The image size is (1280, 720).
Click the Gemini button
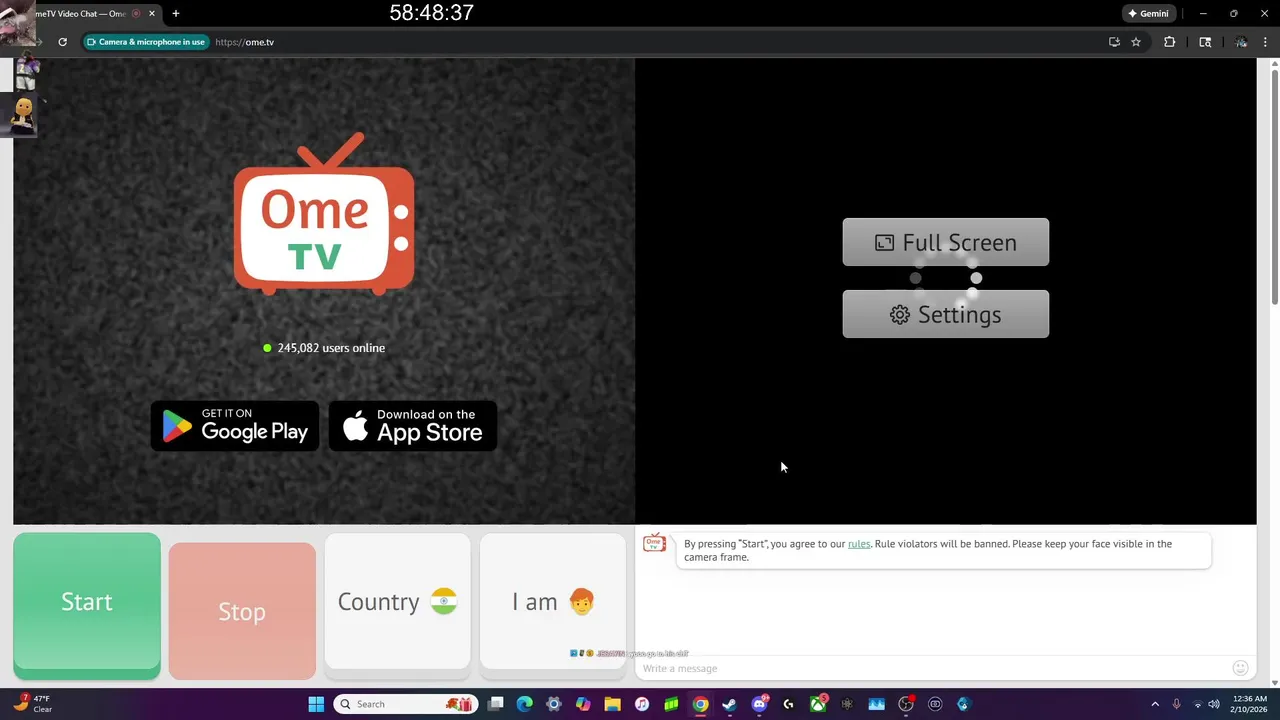(x=1148, y=14)
